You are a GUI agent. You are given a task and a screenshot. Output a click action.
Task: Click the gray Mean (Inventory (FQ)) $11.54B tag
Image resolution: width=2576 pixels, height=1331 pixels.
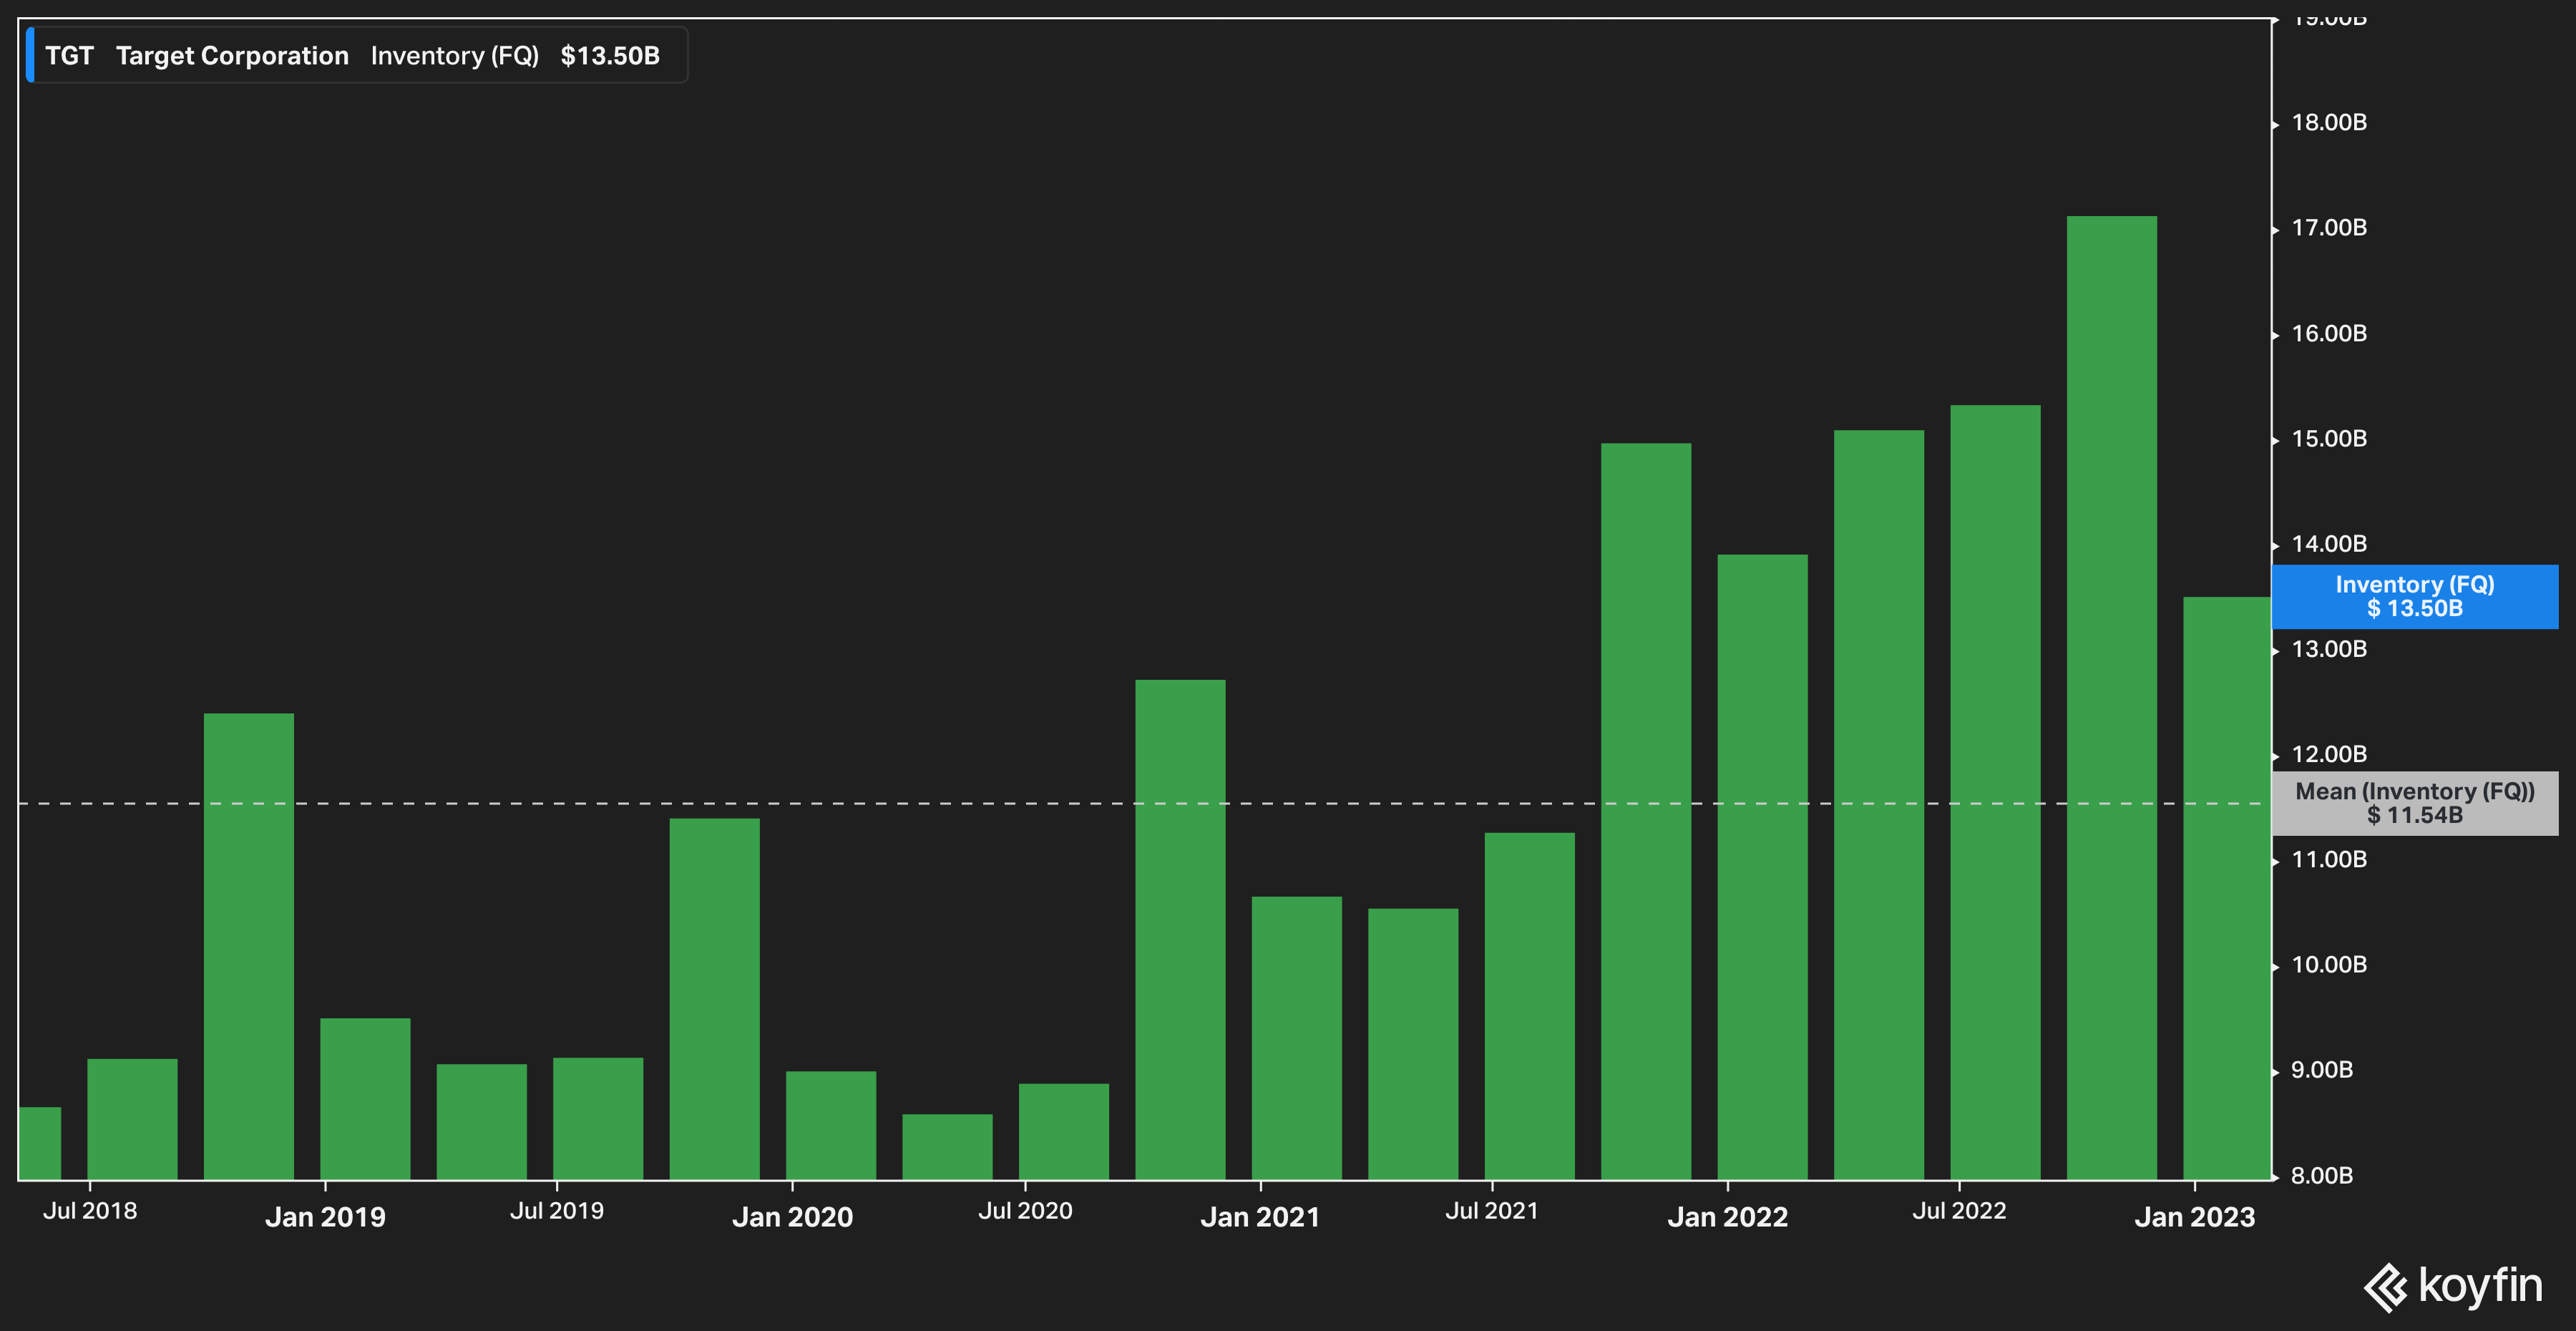coord(2414,803)
